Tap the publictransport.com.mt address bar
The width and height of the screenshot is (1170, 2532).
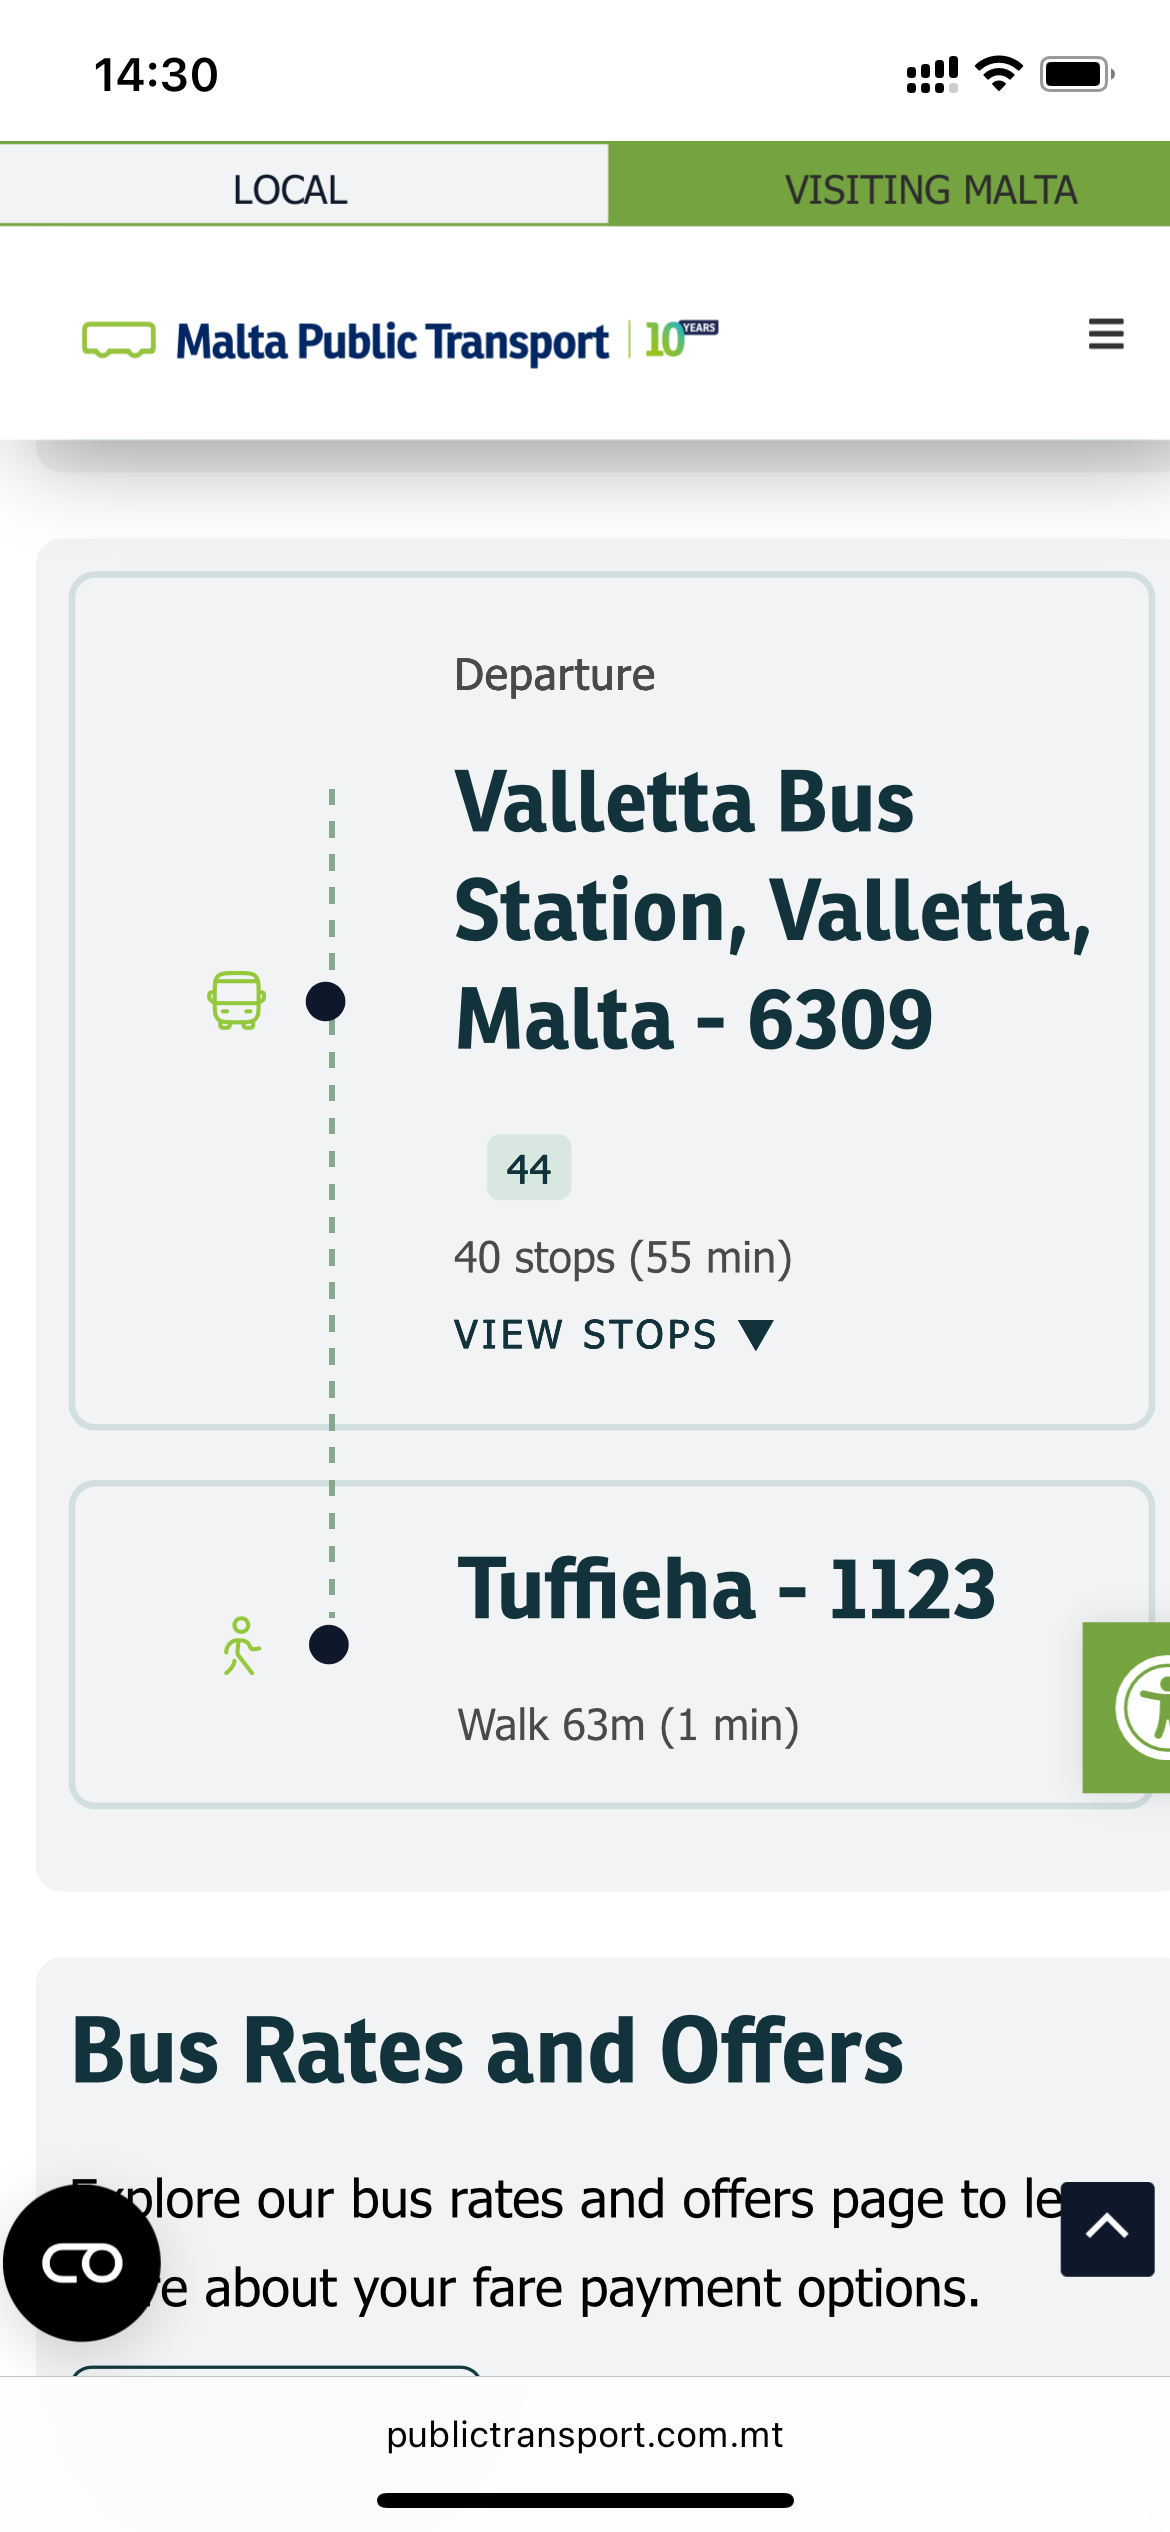[585, 2434]
